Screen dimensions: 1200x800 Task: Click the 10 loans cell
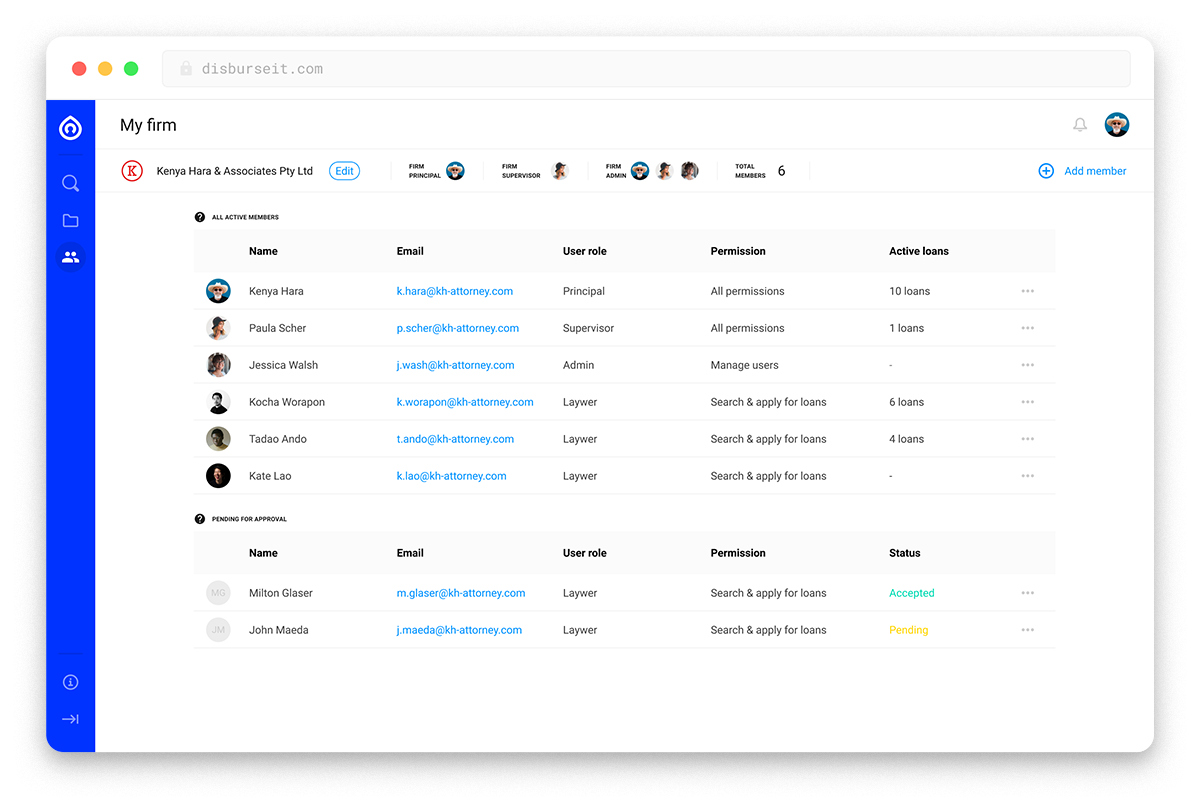[910, 291]
